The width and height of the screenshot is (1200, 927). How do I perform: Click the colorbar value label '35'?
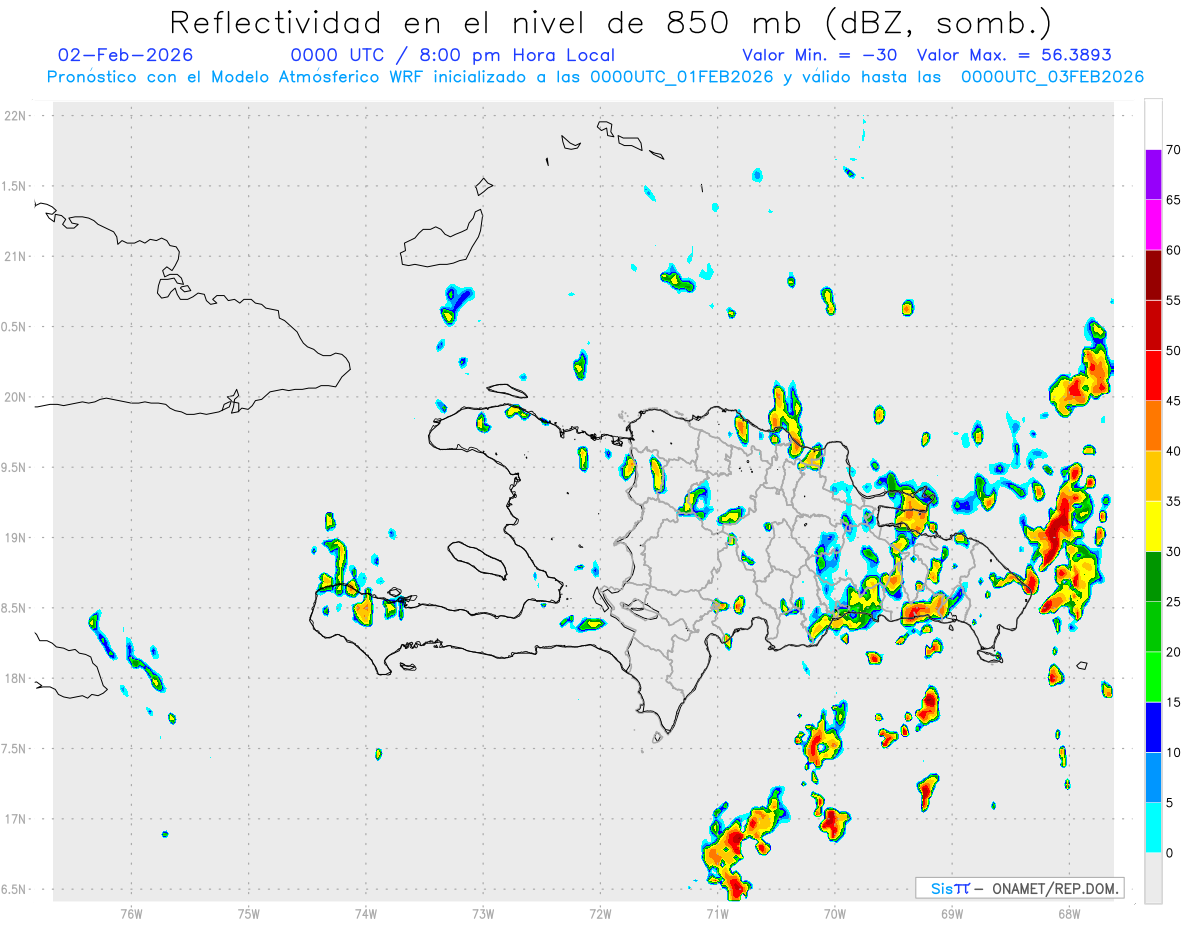point(1174,501)
